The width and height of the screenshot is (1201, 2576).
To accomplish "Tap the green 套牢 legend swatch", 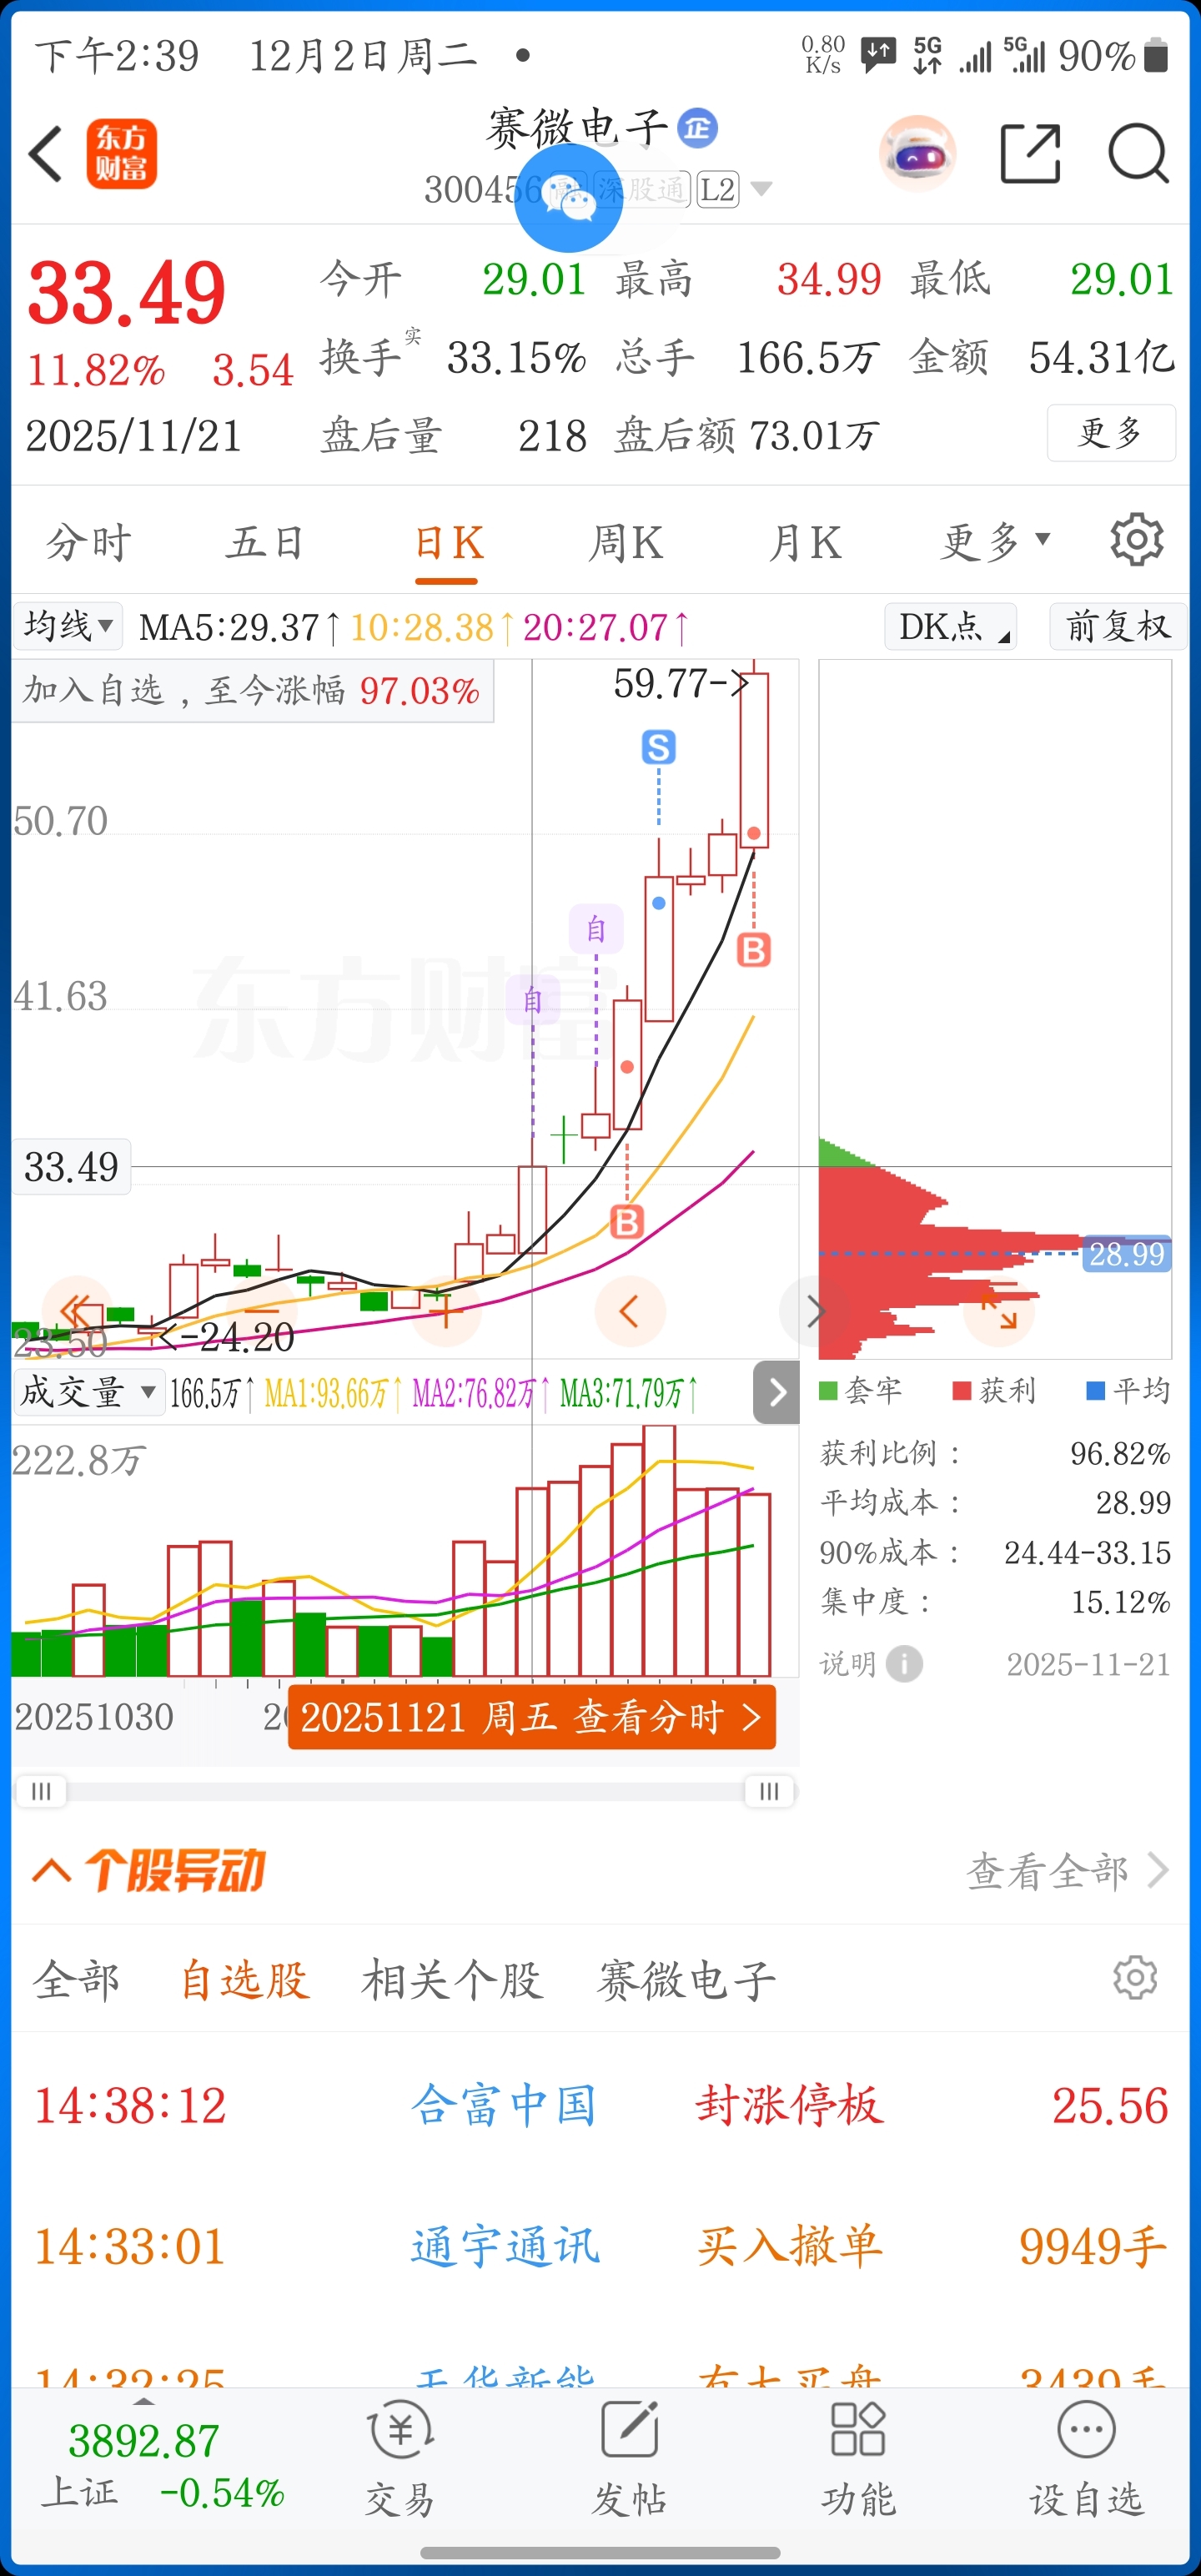I will pos(828,1390).
